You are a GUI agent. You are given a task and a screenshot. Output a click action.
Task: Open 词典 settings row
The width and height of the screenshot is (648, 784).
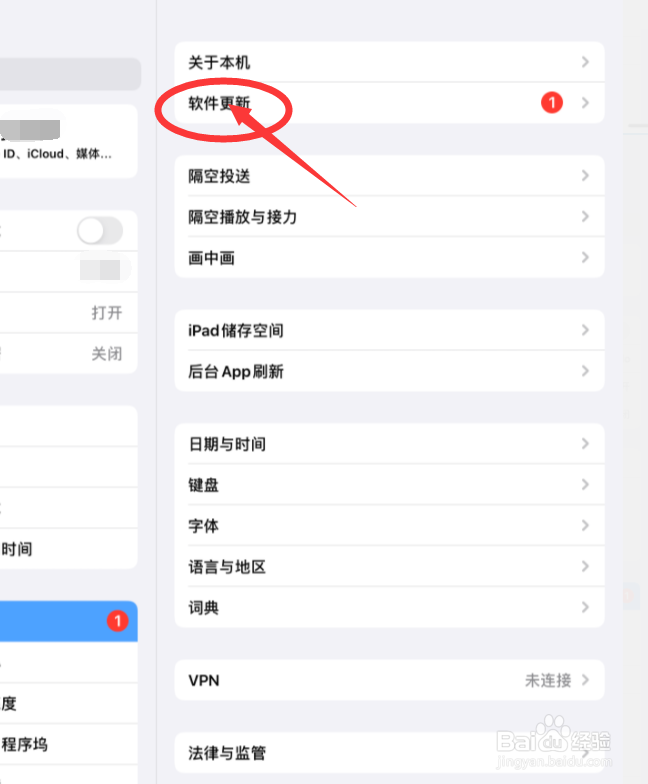coord(390,608)
